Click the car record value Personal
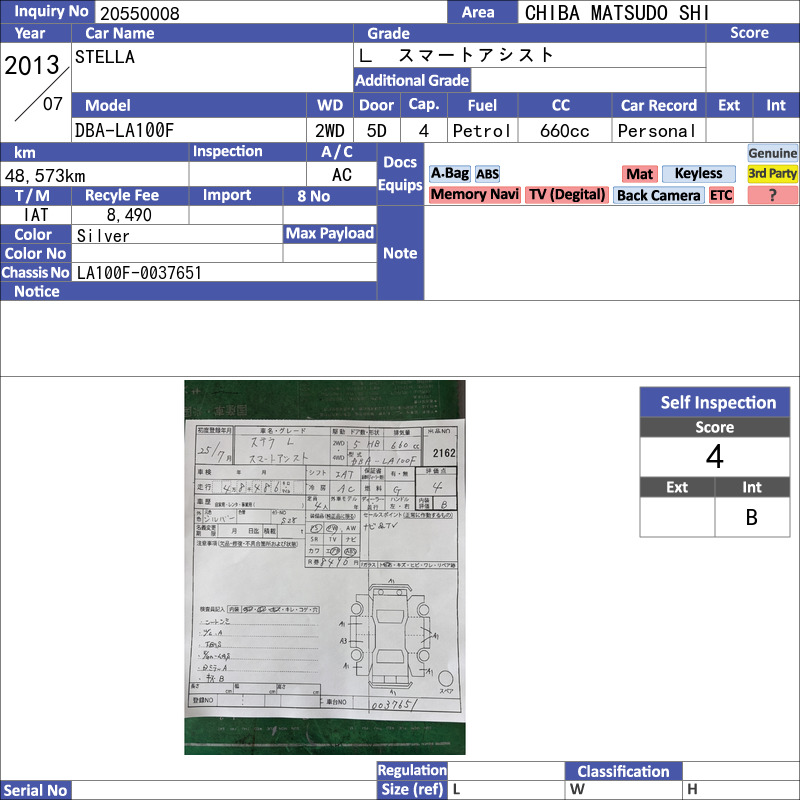800x800 pixels. [x=657, y=131]
